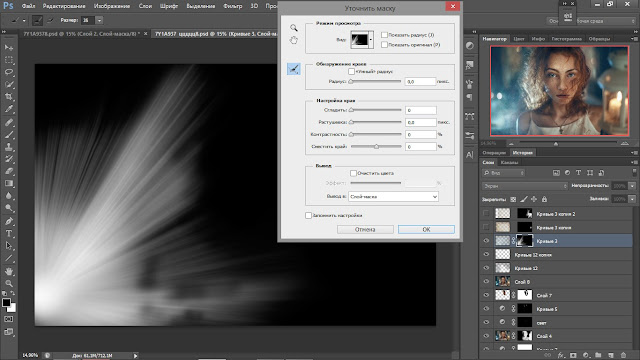The image size is (640, 360).
Task: Select the Eraser tool
Action: [9, 171]
